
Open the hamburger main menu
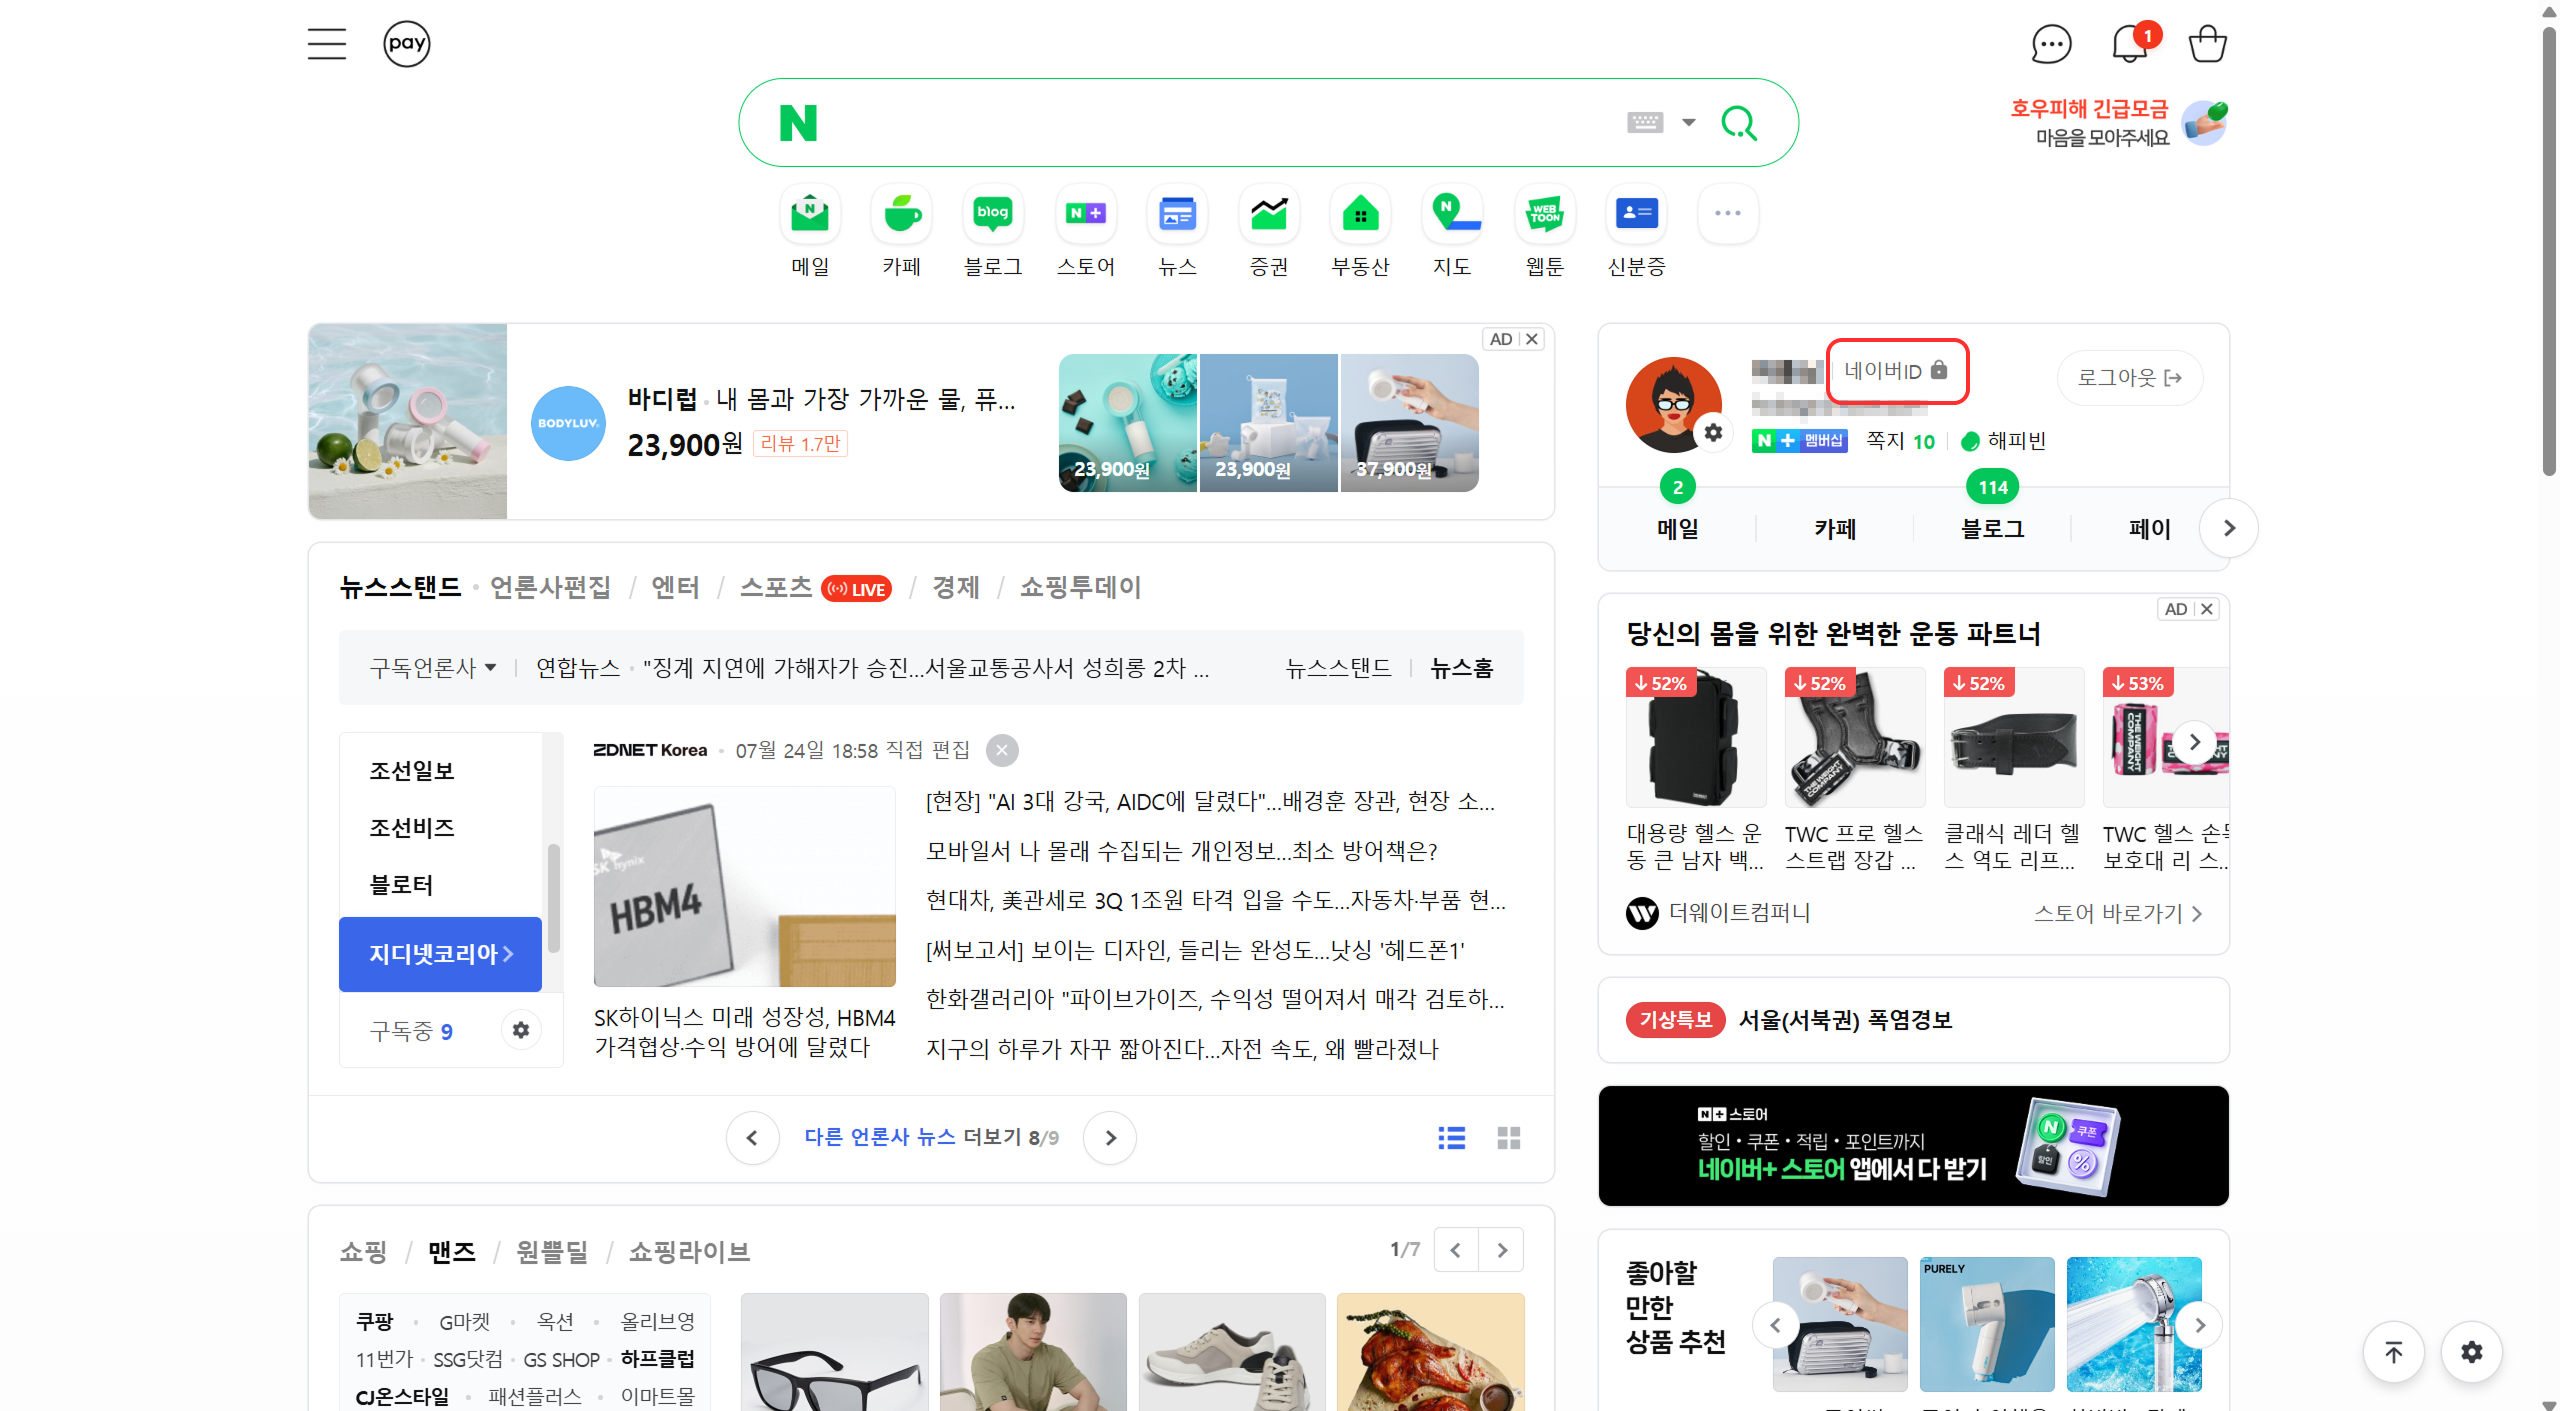[x=327, y=44]
